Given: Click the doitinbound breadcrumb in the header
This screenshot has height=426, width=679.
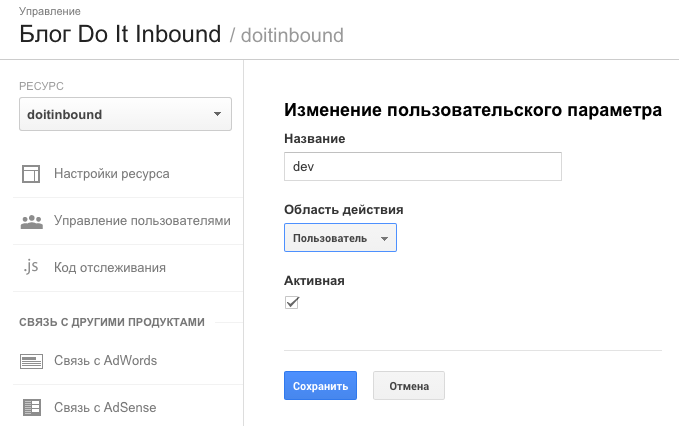Looking at the screenshot, I should click(x=292, y=36).
